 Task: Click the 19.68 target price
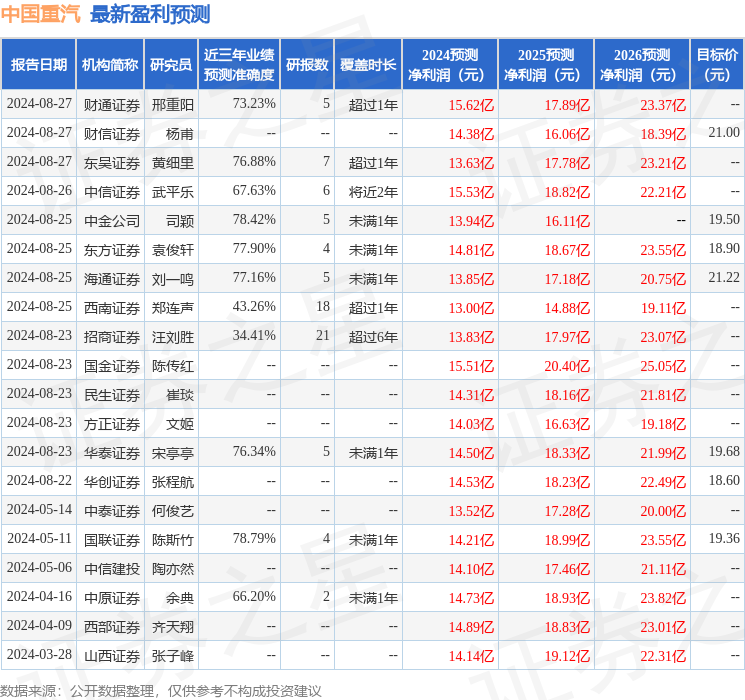724,451
